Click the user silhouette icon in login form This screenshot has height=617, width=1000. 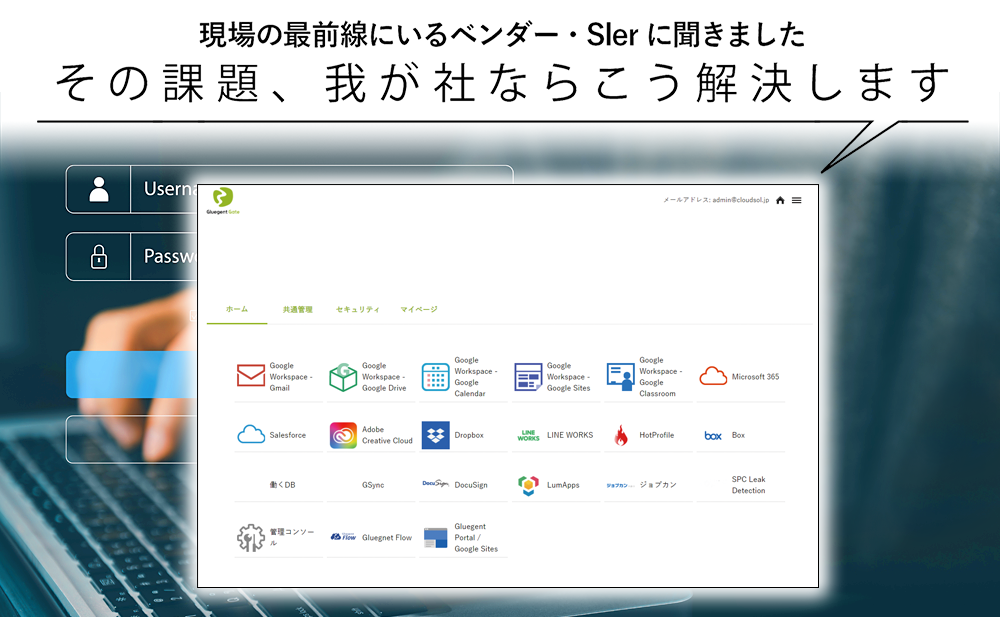tap(99, 190)
